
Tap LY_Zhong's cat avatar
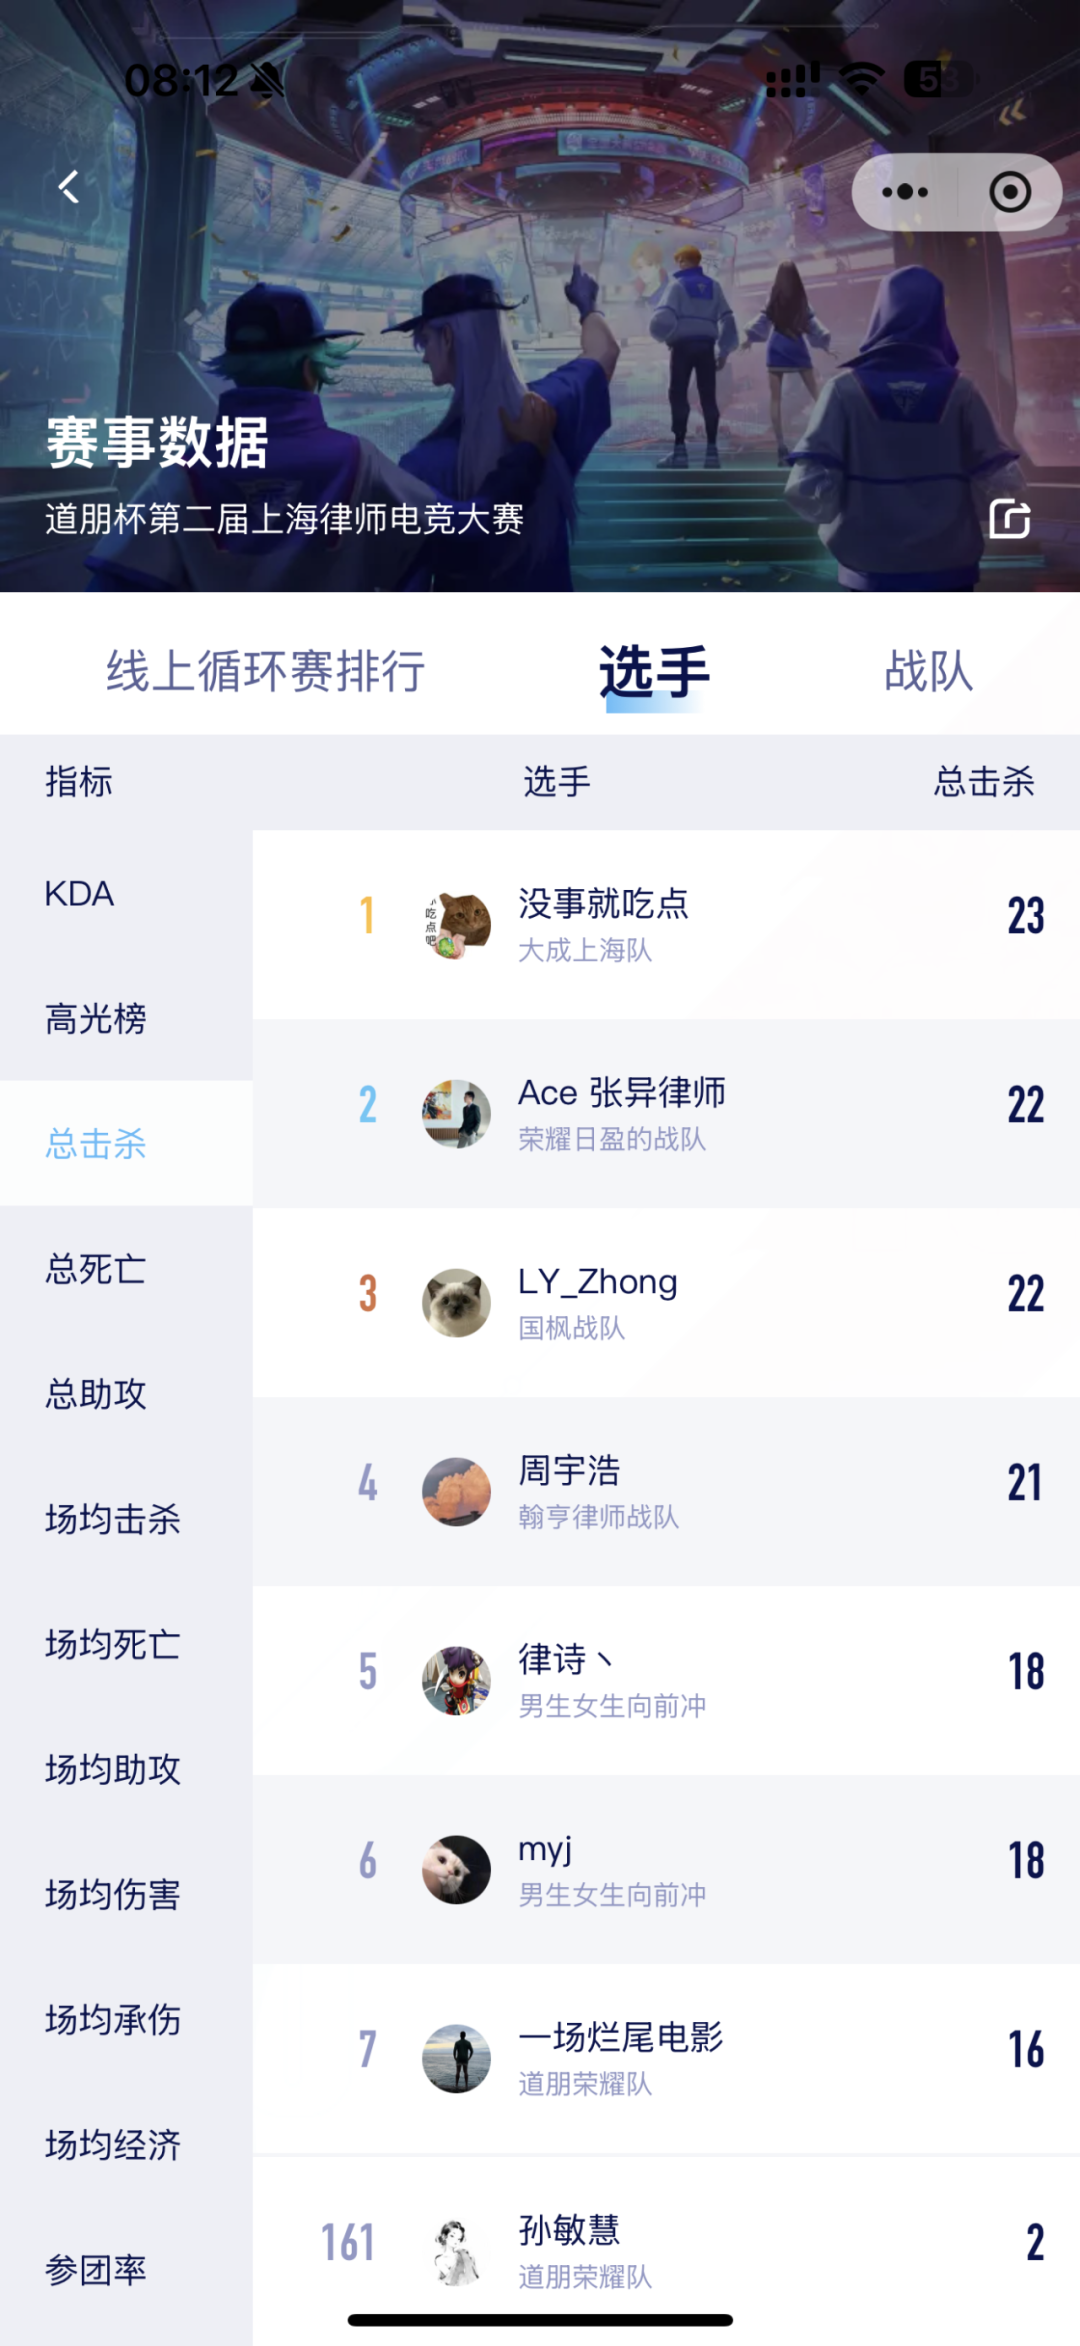tap(457, 1303)
